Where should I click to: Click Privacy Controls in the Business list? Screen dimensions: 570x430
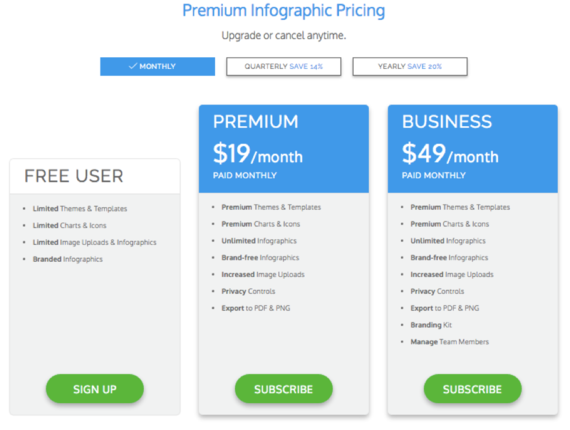(x=437, y=292)
